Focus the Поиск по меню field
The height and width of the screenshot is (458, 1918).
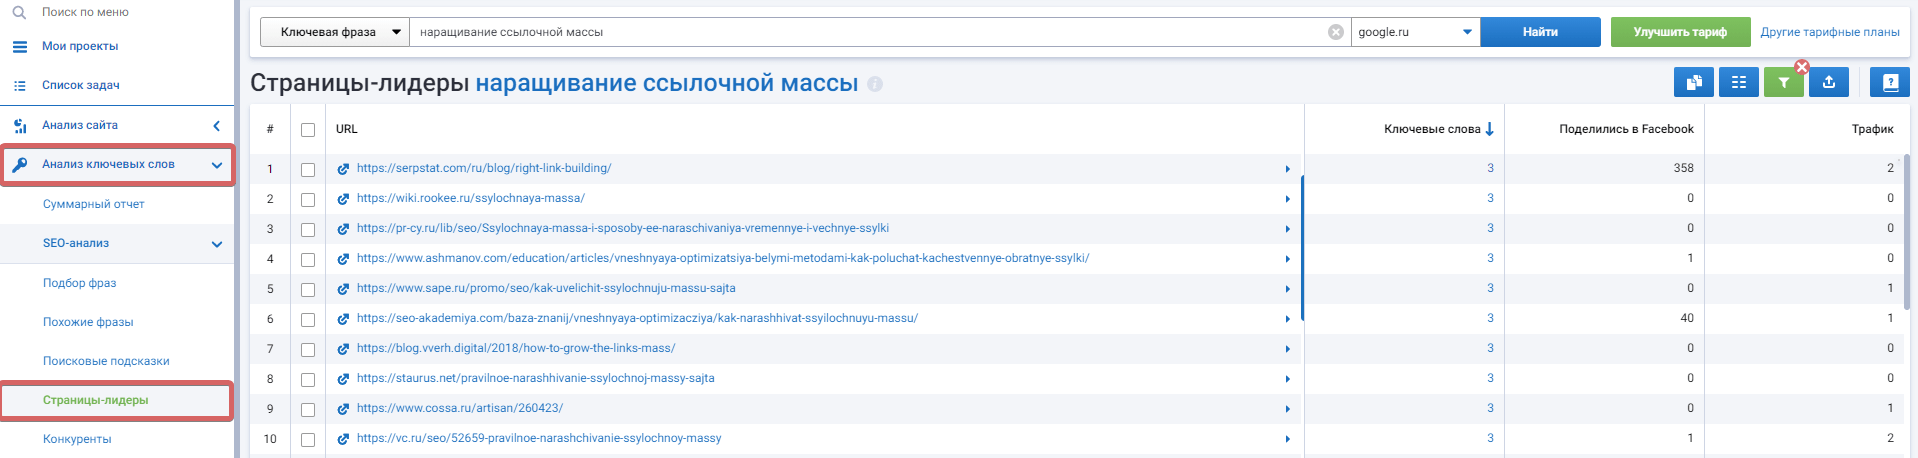[x=85, y=12]
